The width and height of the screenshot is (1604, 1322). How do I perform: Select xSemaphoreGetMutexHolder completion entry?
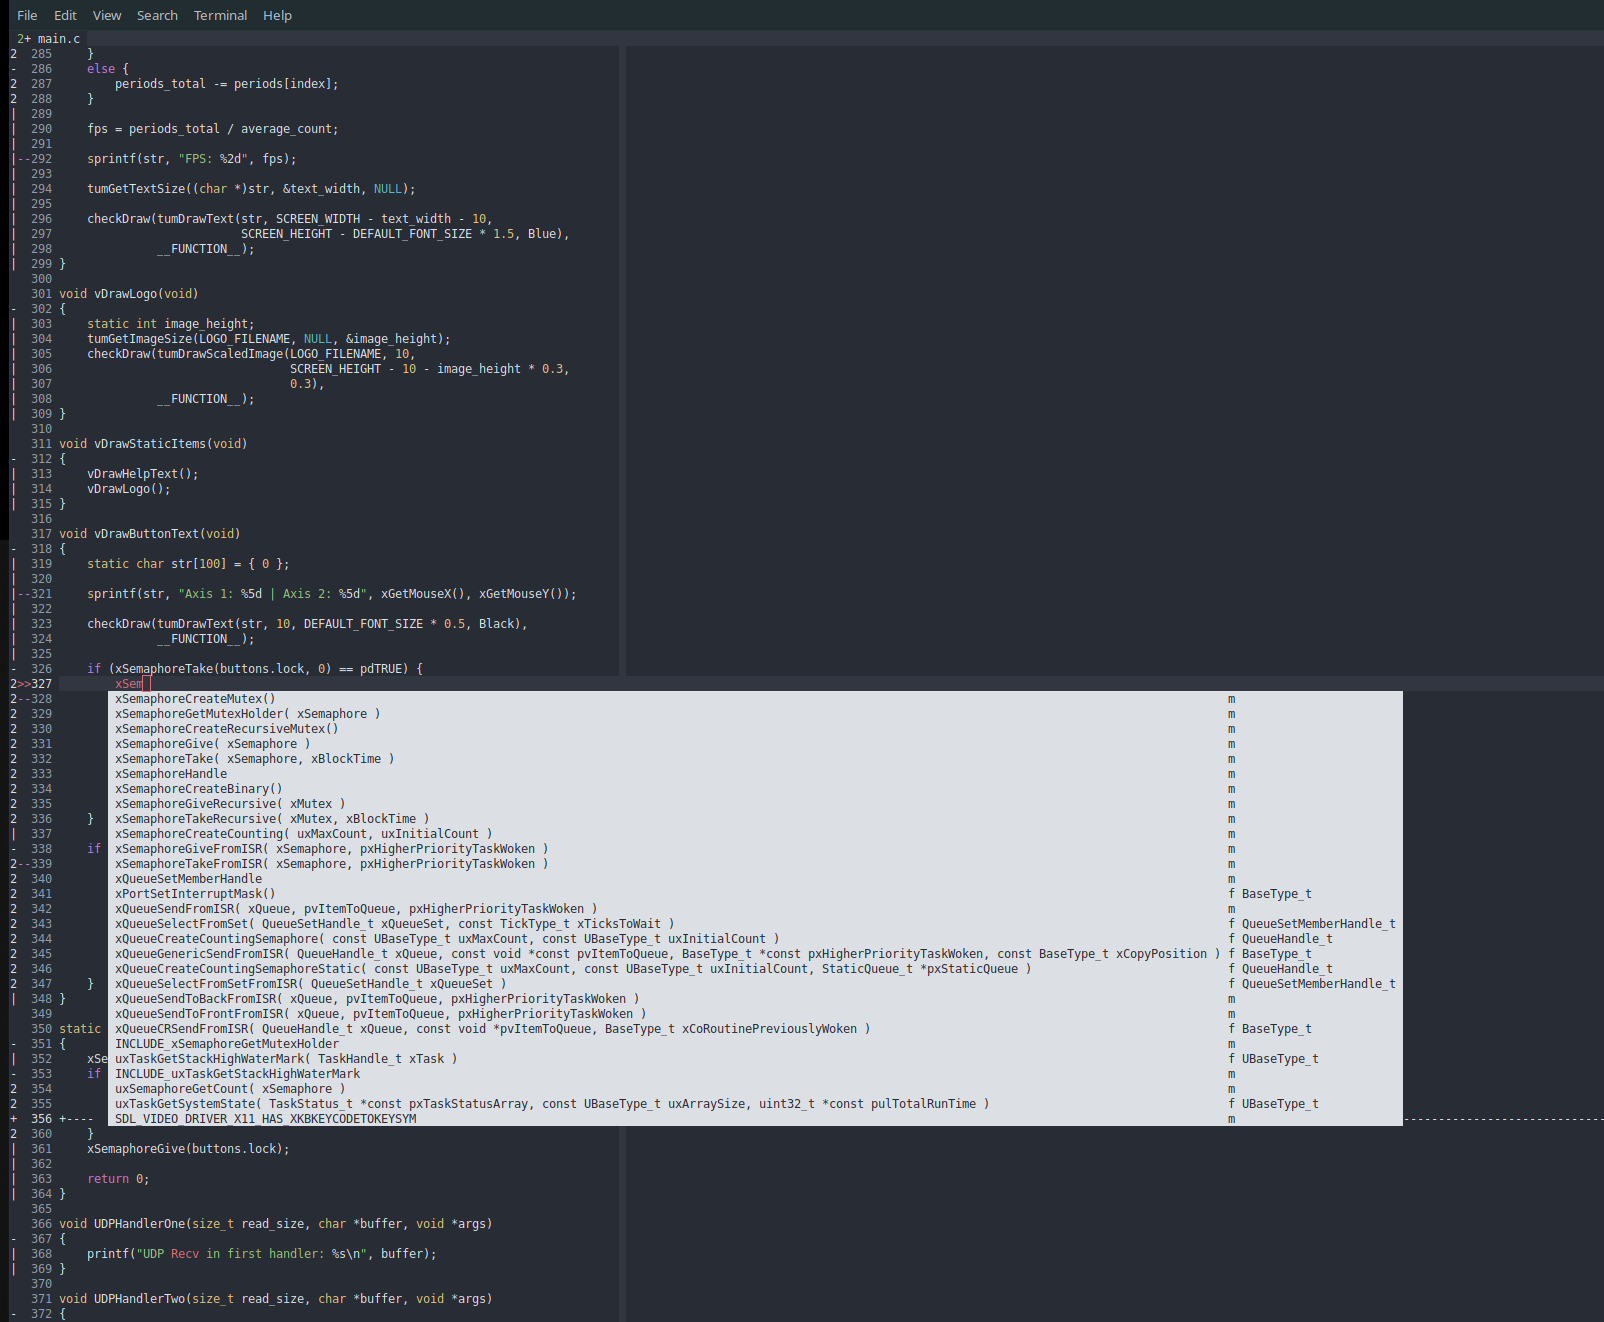click(x=755, y=714)
